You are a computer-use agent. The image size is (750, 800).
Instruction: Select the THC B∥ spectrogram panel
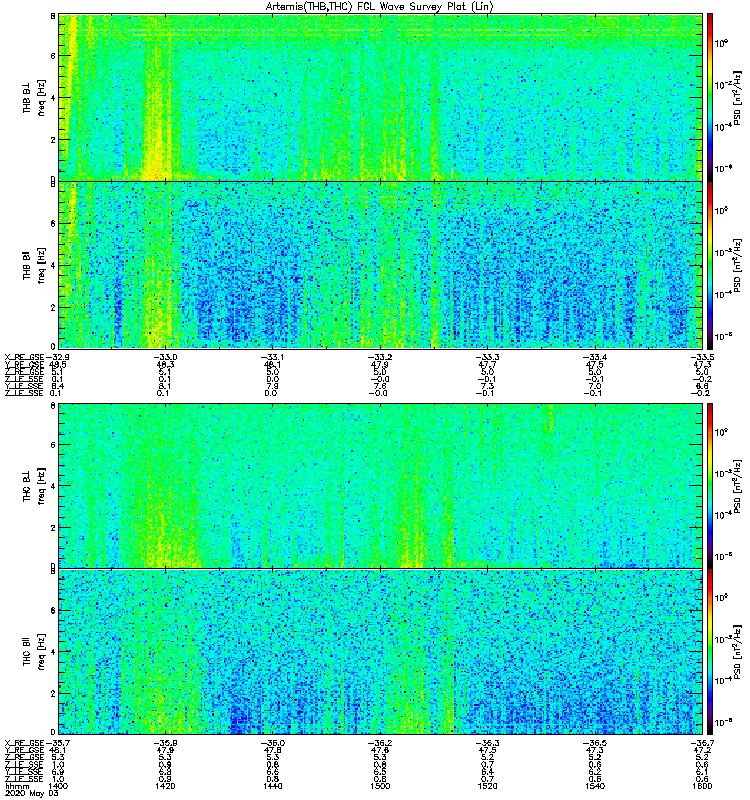(380, 652)
